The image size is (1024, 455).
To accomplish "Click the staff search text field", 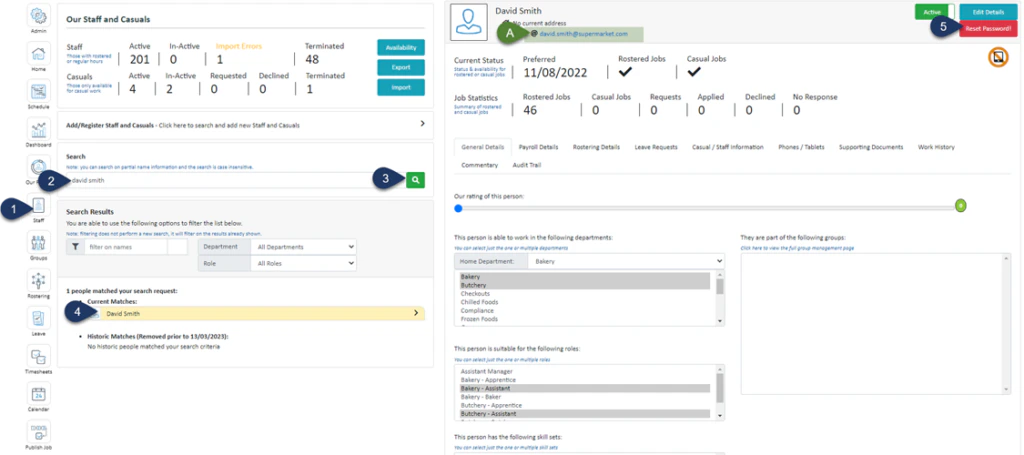I will click(x=234, y=180).
